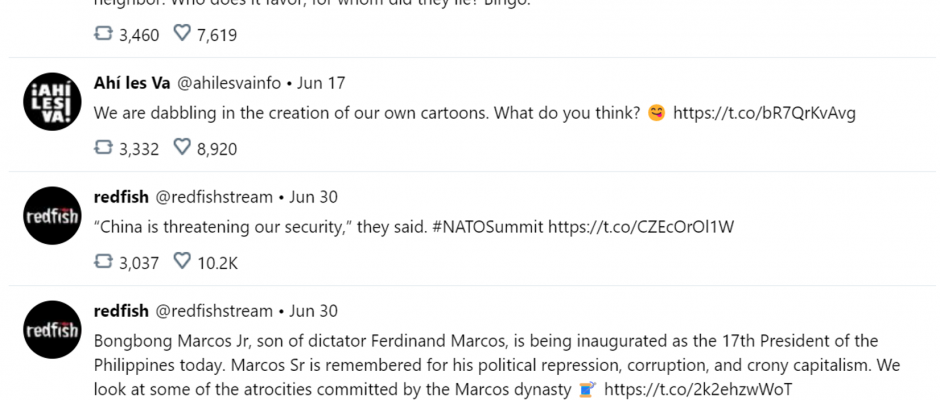Image resolution: width=940 pixels, height=400 pixels.
Task: Click retweet icon on Ahí les Va tweet
Action: 103,147
